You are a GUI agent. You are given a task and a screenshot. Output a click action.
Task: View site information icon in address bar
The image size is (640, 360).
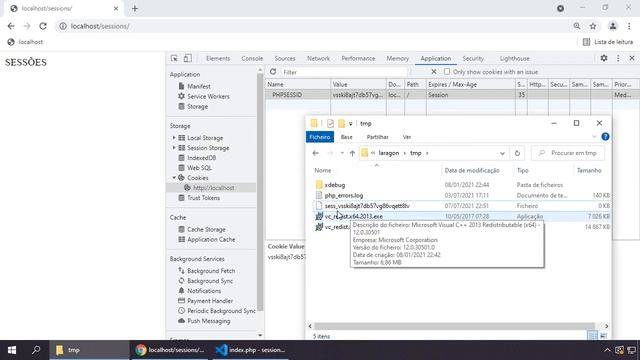[x=63, y=26]
